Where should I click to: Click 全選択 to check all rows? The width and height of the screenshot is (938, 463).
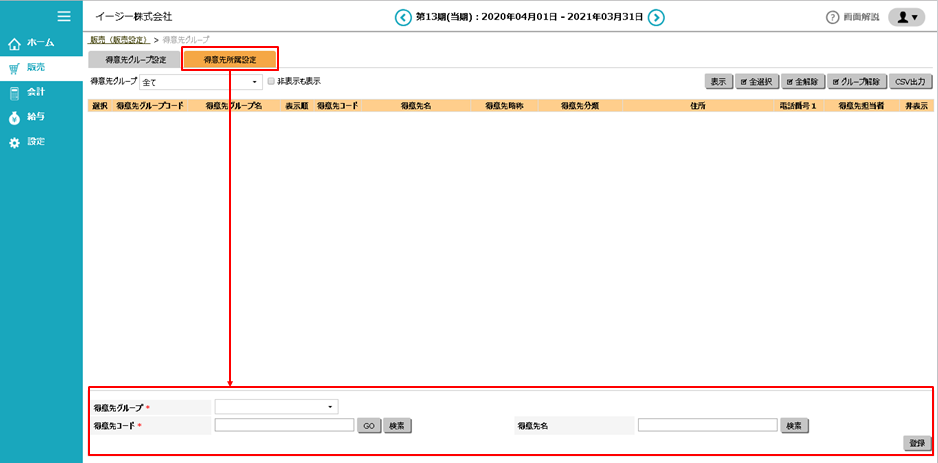(x=757, y=81)
